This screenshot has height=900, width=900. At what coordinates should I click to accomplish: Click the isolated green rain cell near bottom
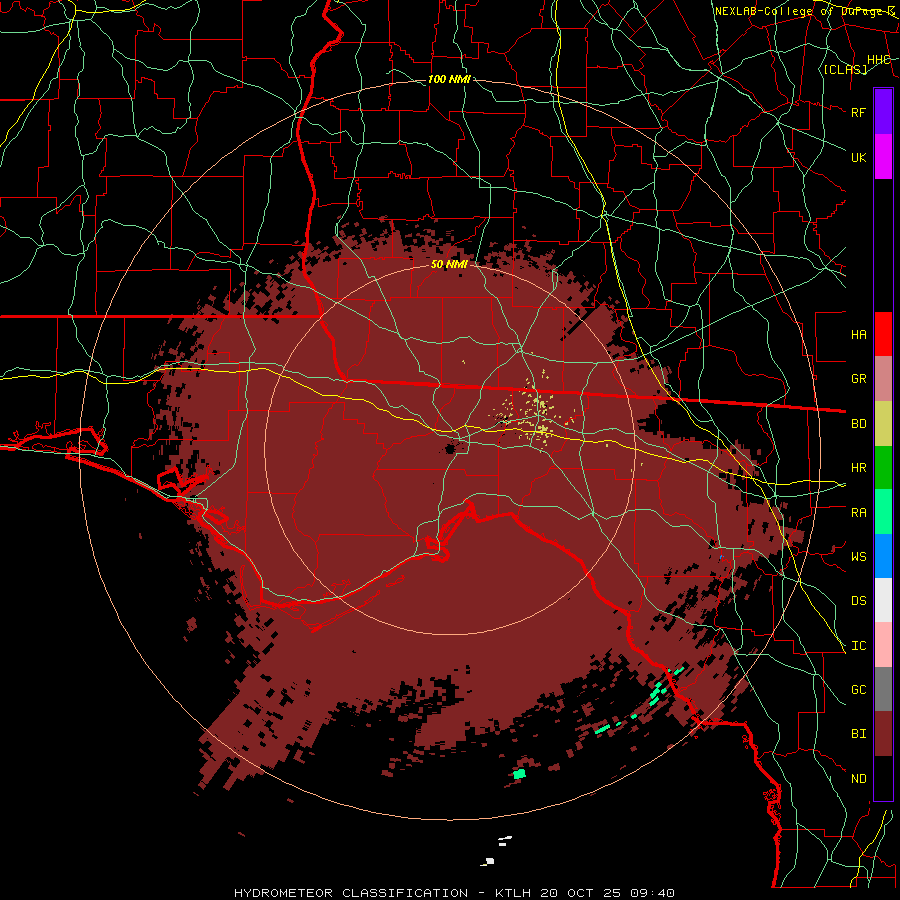coord(519,774)
